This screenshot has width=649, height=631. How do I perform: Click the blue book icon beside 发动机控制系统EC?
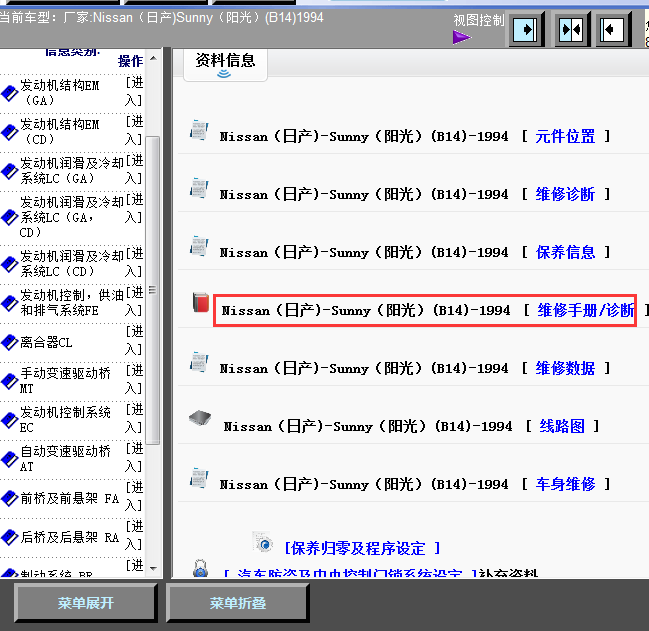coord(9,420)
